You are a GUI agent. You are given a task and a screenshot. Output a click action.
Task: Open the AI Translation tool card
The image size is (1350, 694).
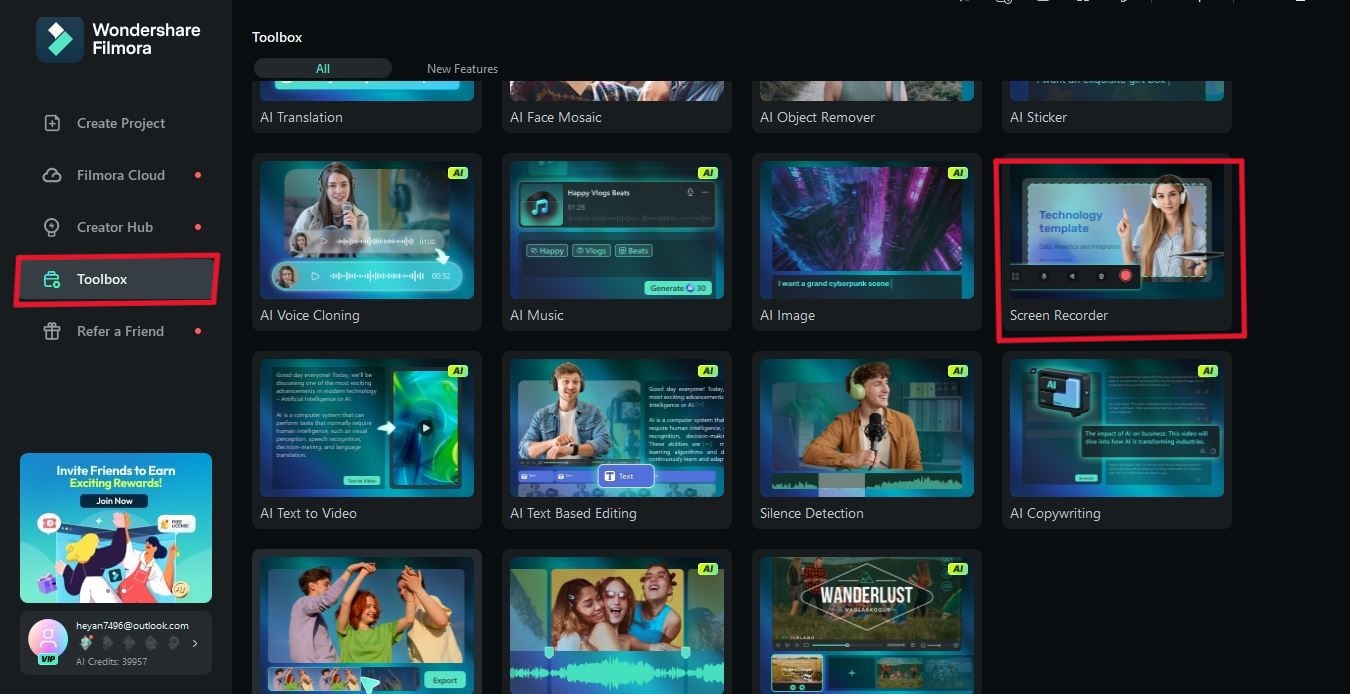[x=367, y=107]
